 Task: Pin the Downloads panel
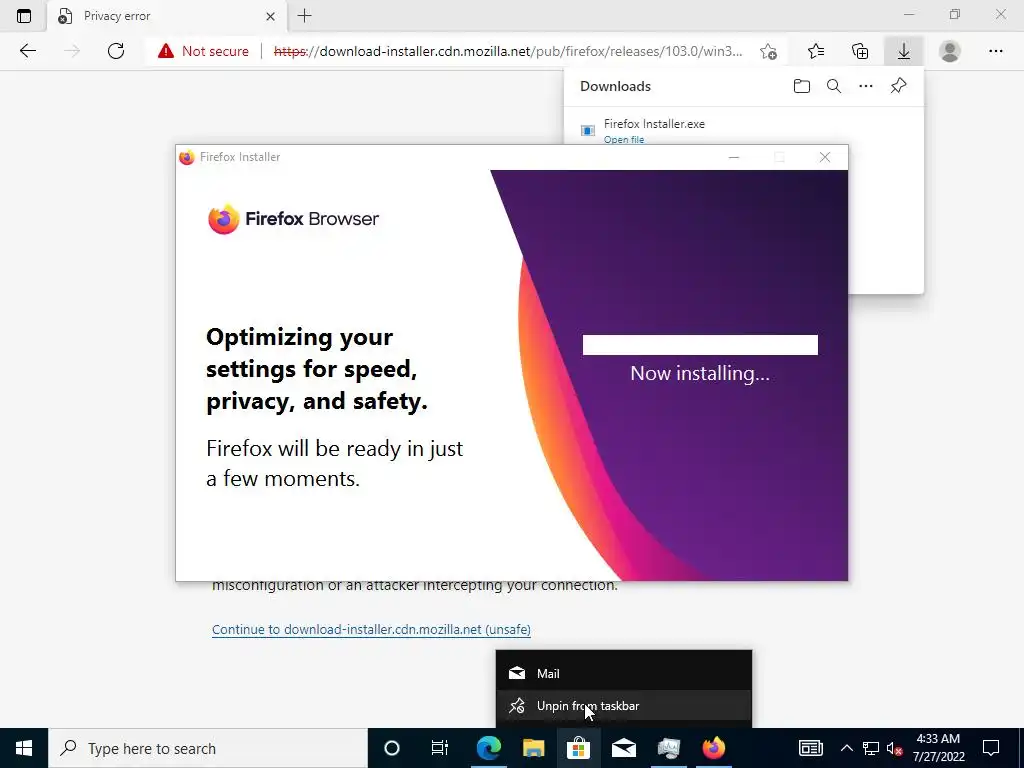[x=899, y=86]
